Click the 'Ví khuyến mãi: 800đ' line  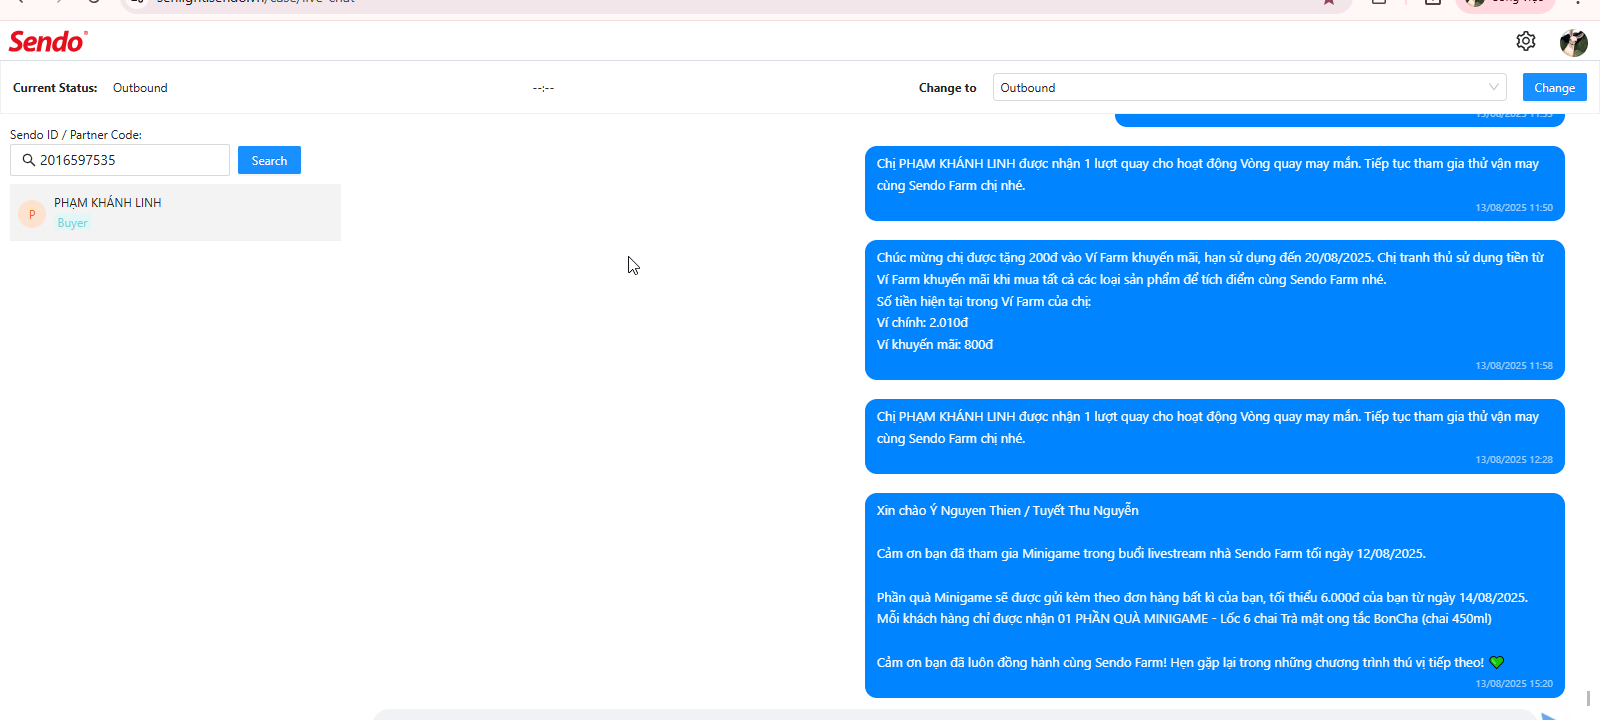click(x=935, y=345)
